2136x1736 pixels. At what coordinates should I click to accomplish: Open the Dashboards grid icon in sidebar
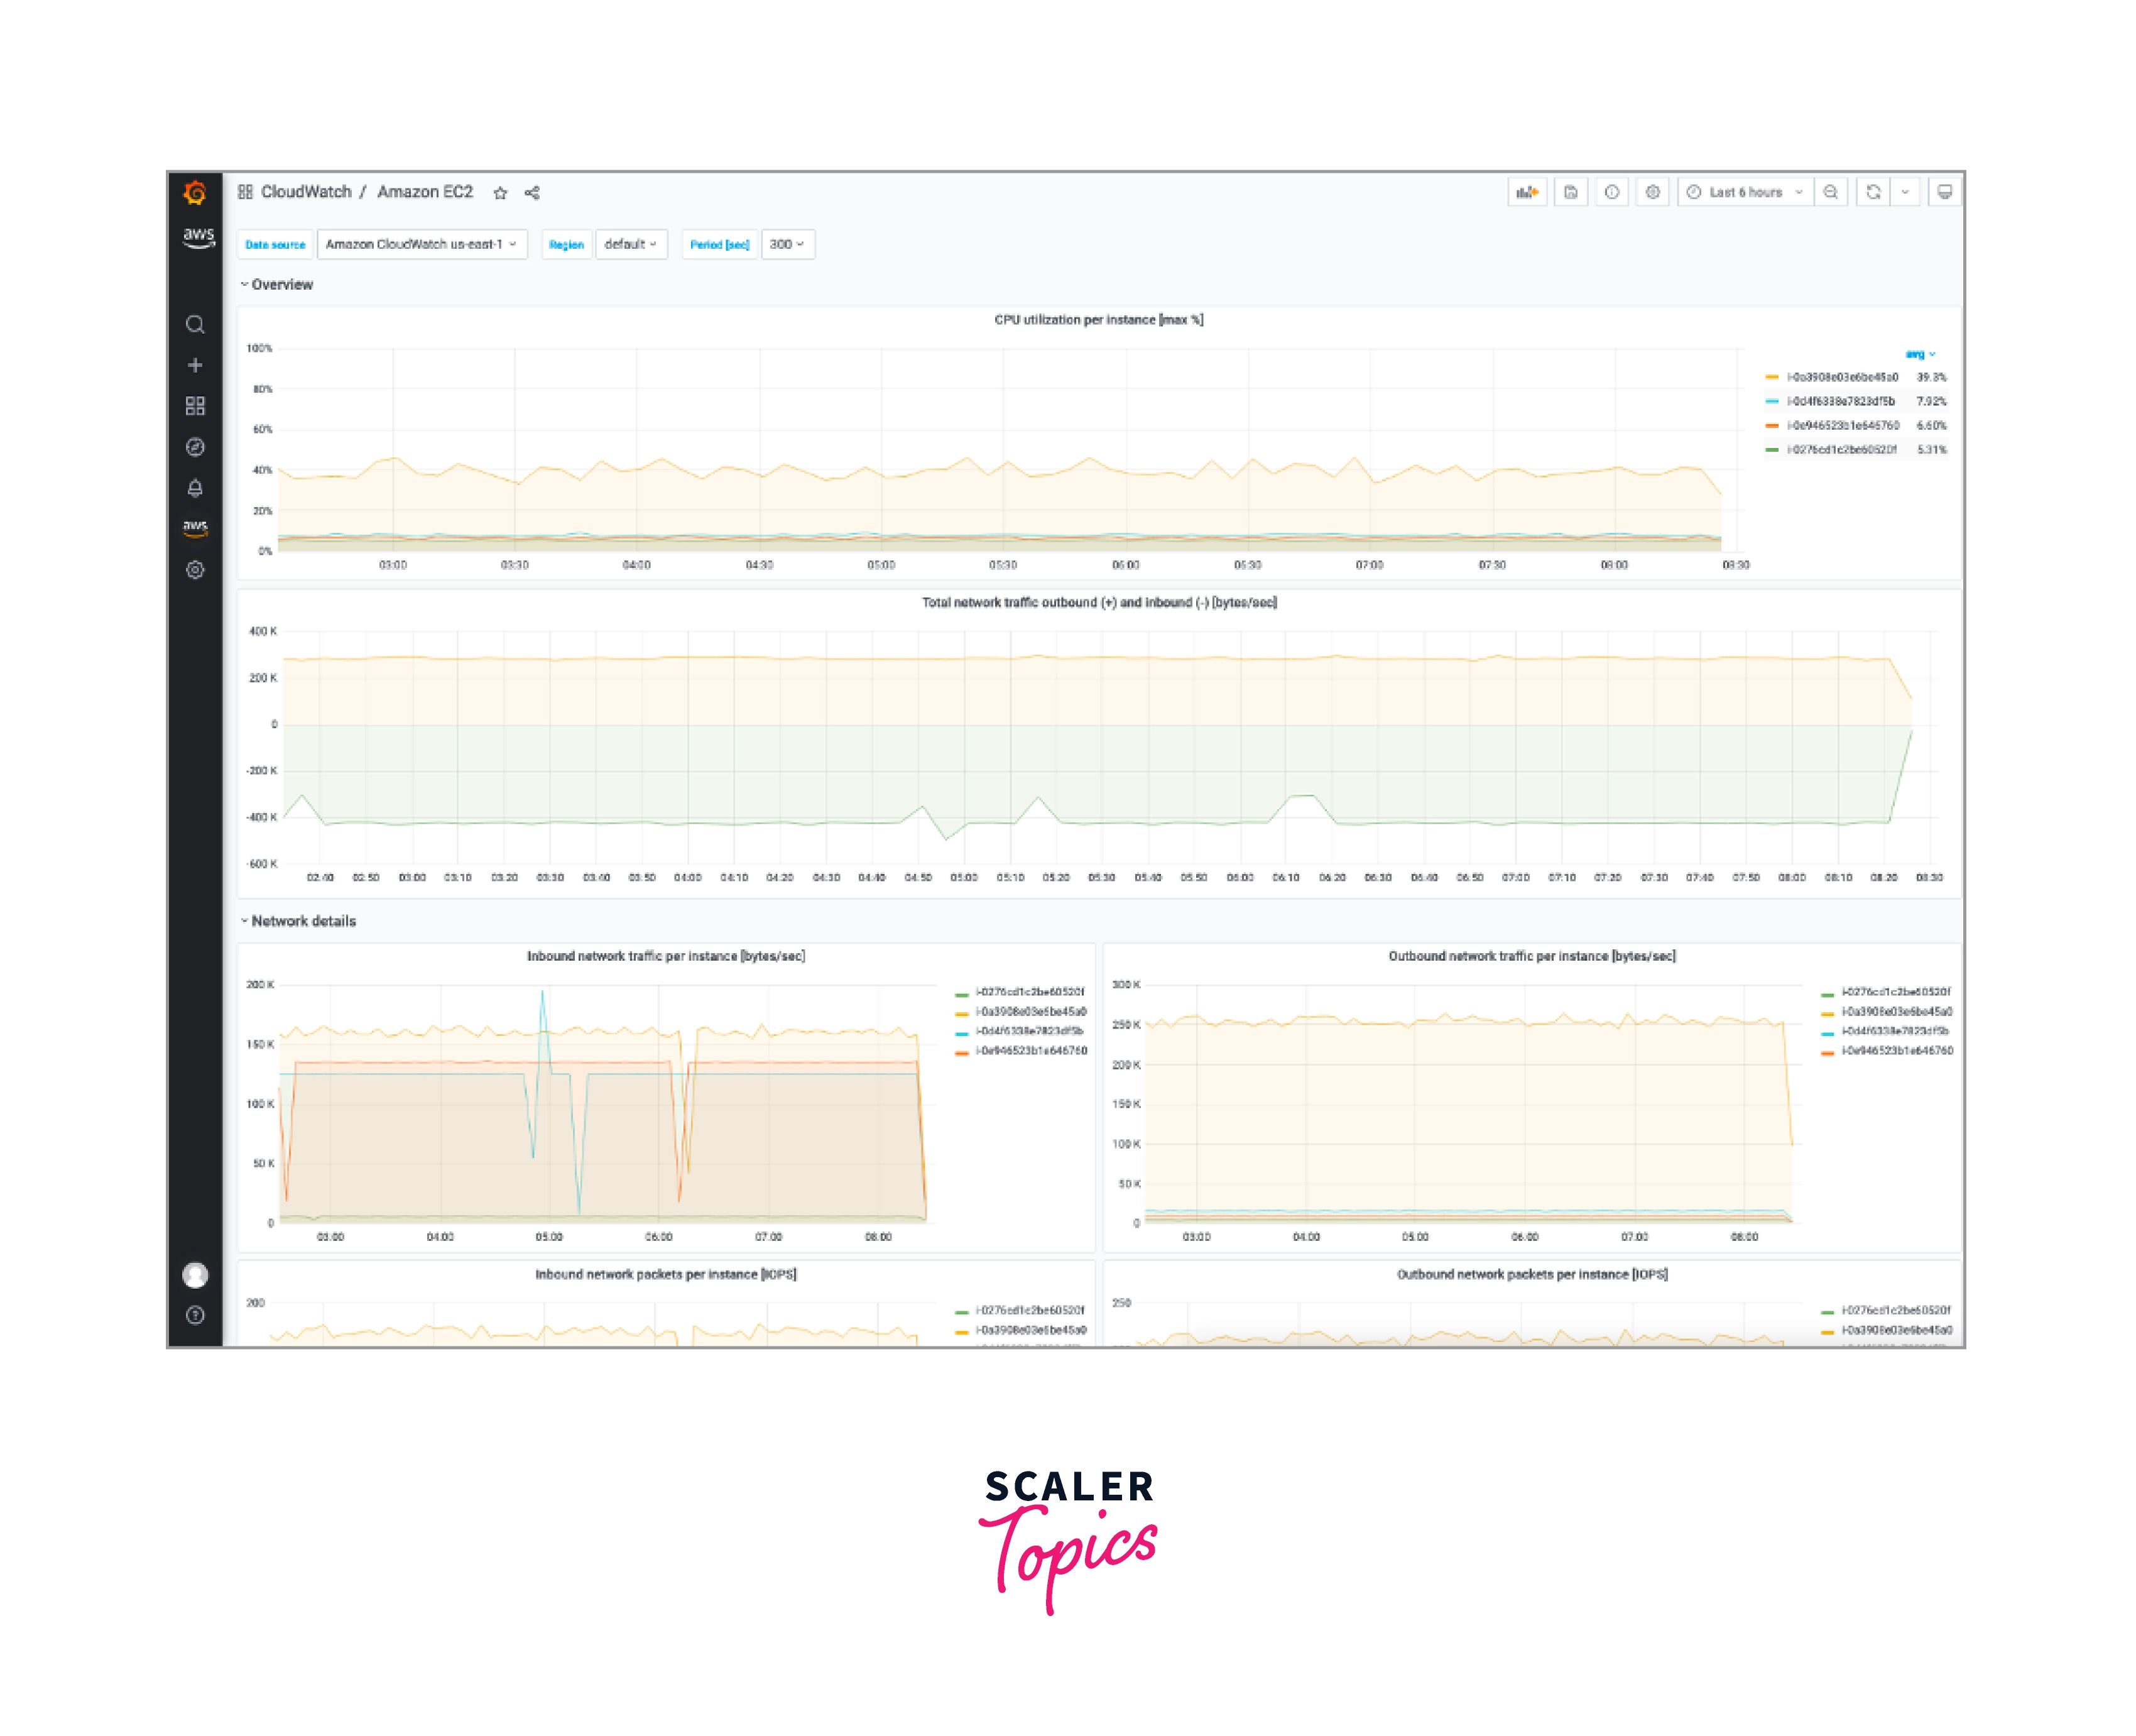(x=195, y=406)
